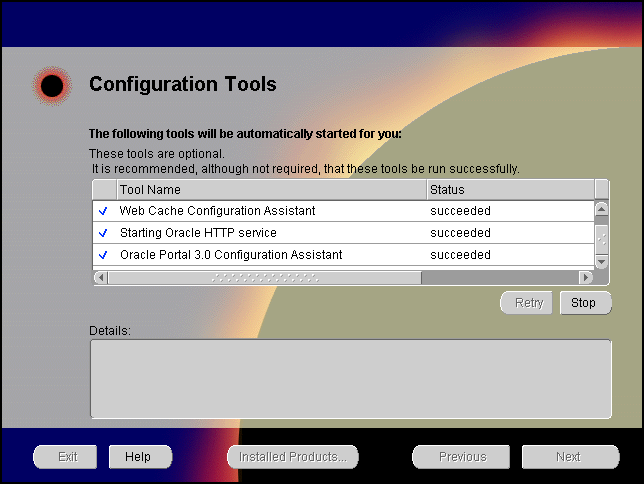The width and height of the screenshot is (644, 484).
Task: Proceed with the Next button
Action: (570, 457)
